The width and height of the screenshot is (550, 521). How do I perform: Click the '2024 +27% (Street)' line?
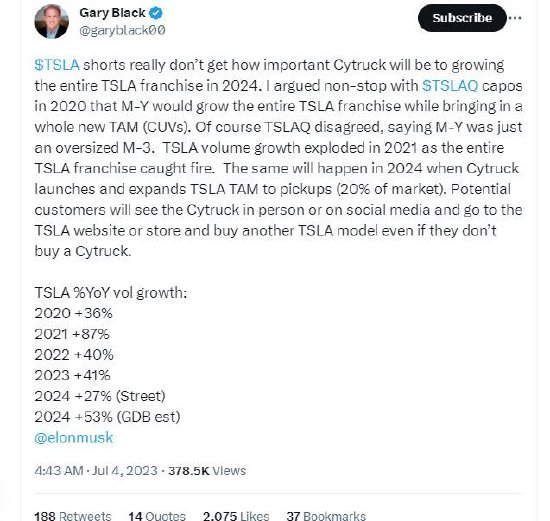100,396
